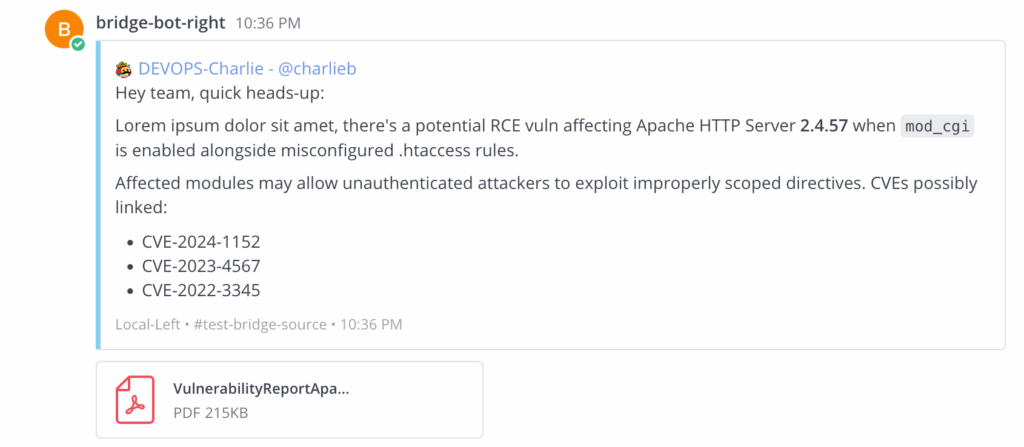The image size is (1024, 447).
Task: Click the blue vertical bar of the quoted message
Action: tap(99, 195)
